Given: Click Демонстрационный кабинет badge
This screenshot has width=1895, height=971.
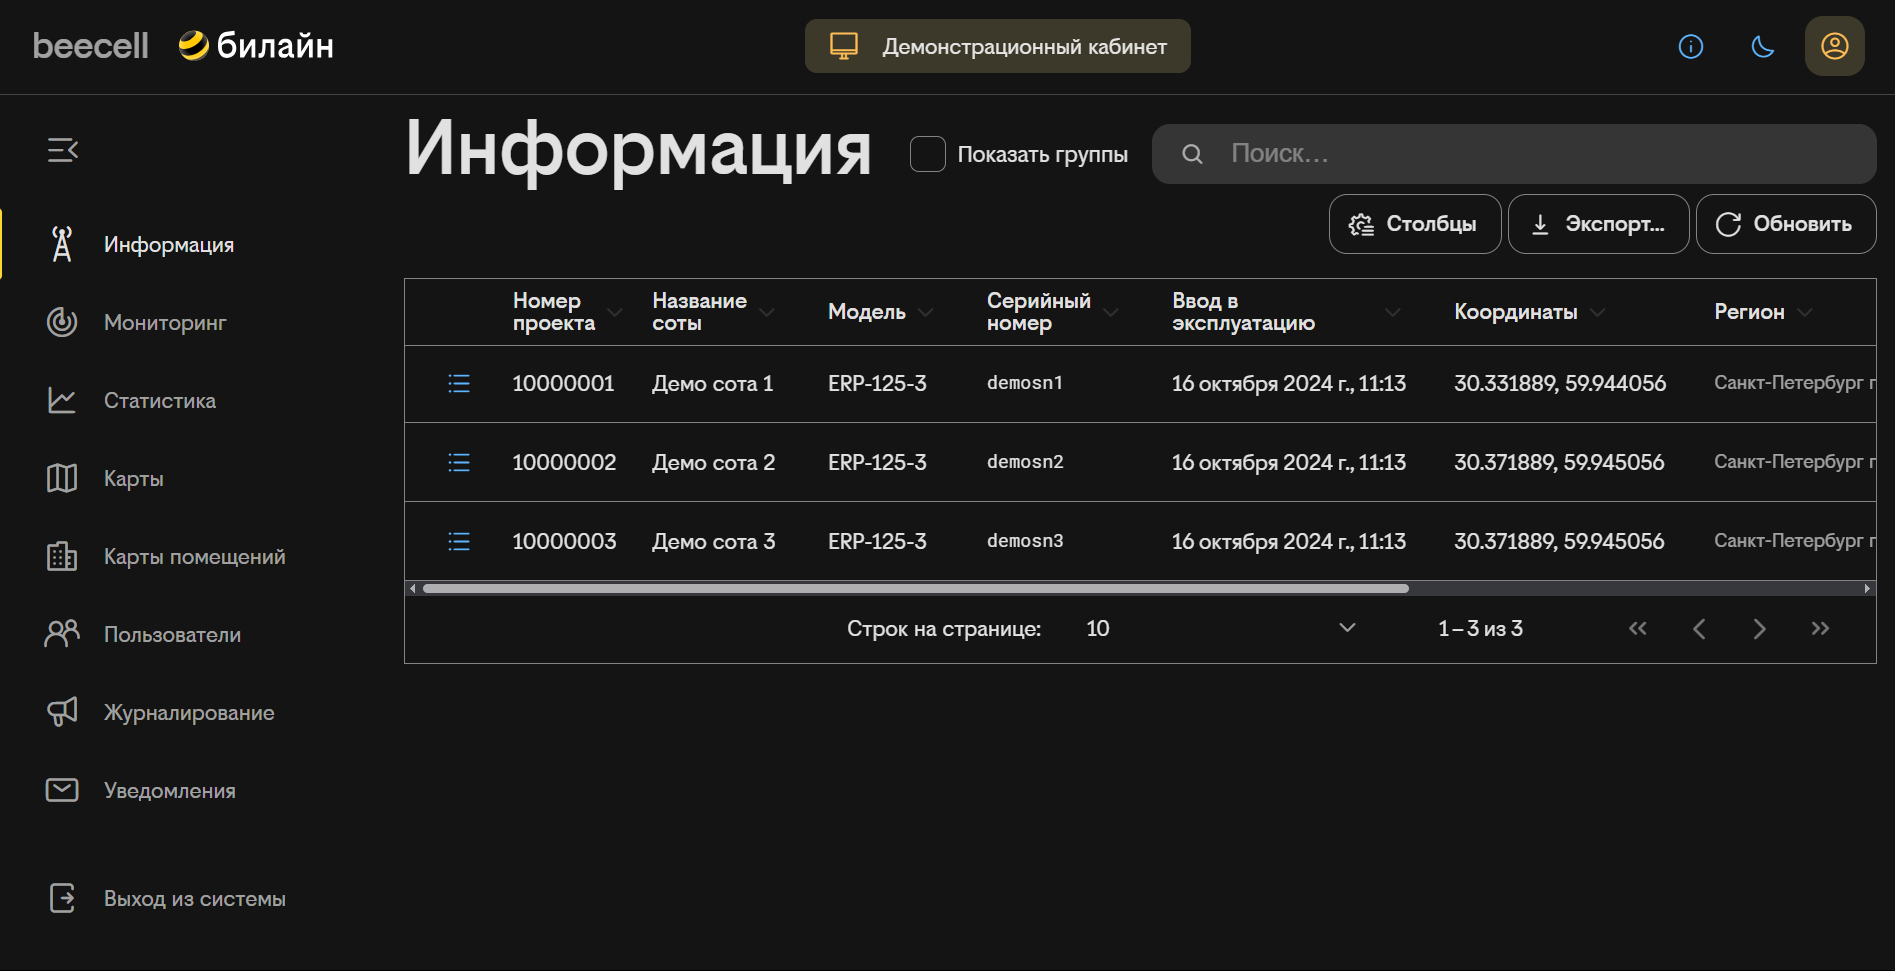Looking at the screenshot, I should coord(998,46).
